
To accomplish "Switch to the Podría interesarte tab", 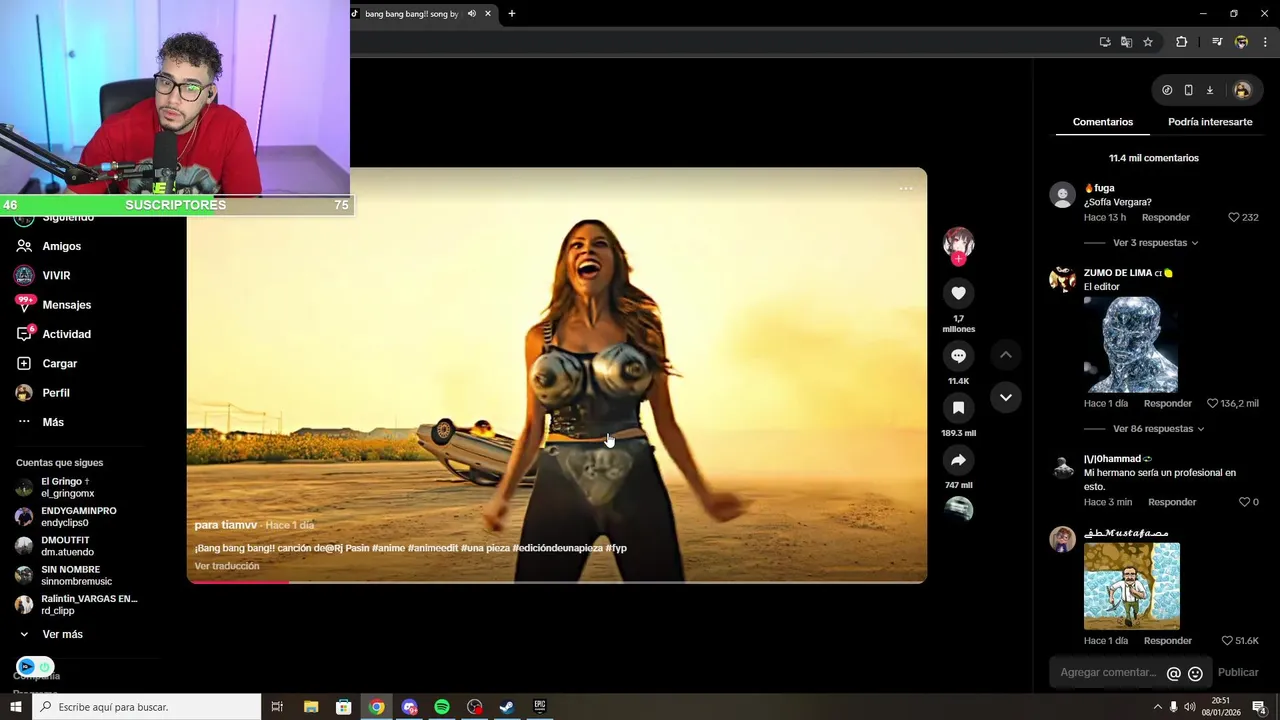I will (x=1210, y=122).
